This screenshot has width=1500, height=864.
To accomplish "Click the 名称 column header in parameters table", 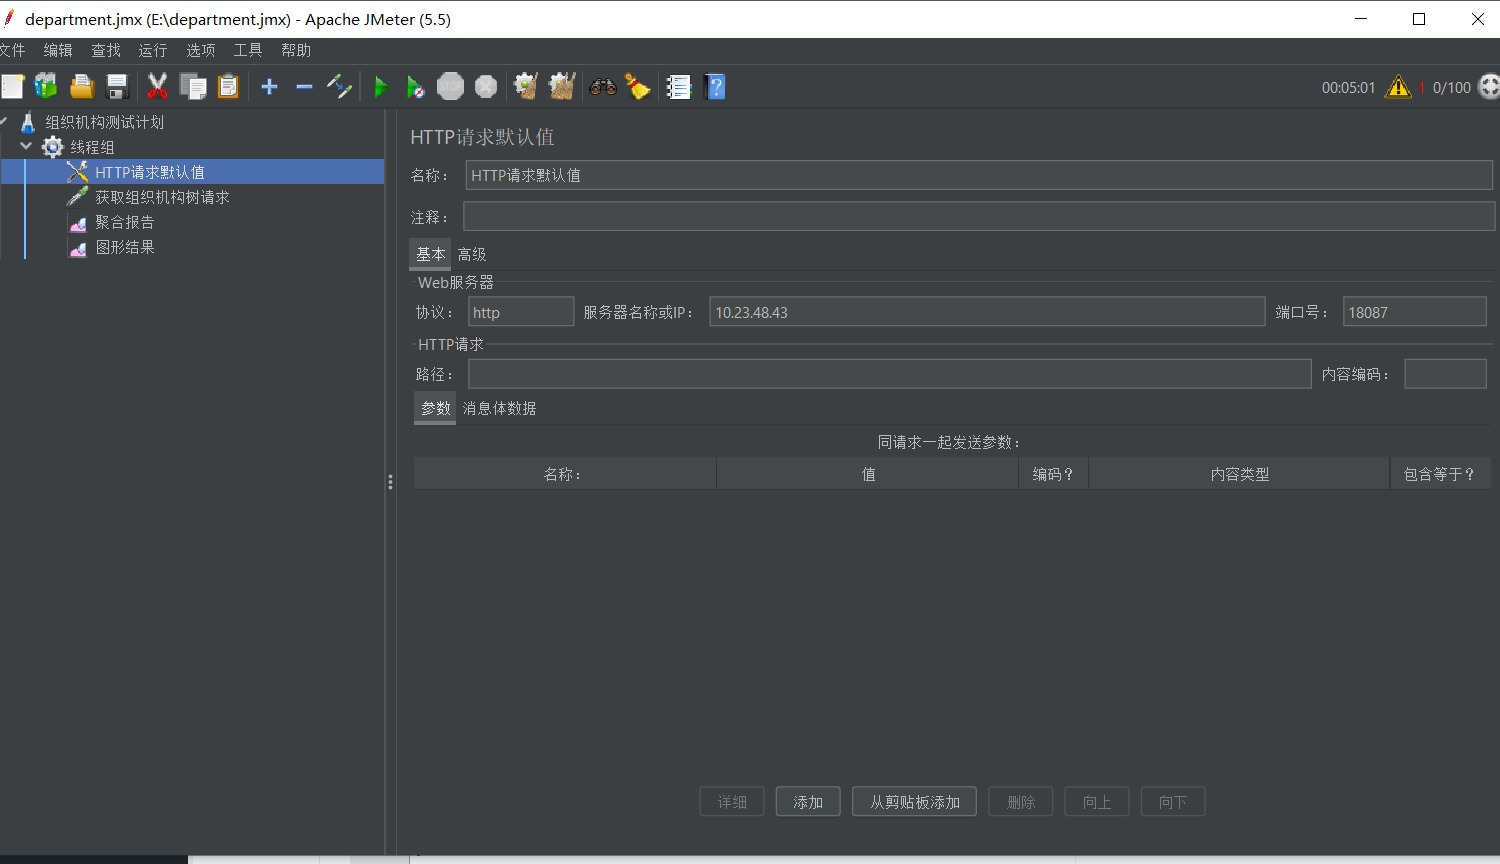I will click(565, 474).
